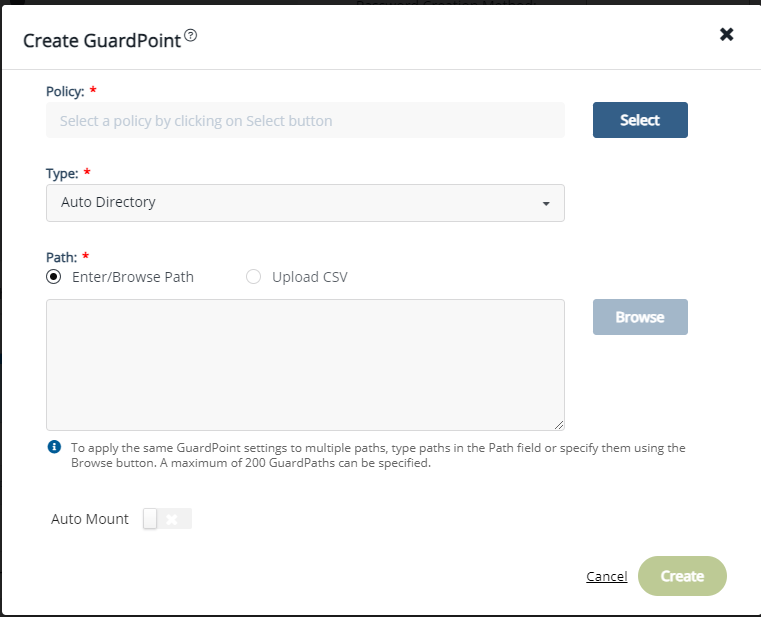Screen dimensions: 761x617
Task: Open the Auto Directory type combo box
Action: pos(305,203)
